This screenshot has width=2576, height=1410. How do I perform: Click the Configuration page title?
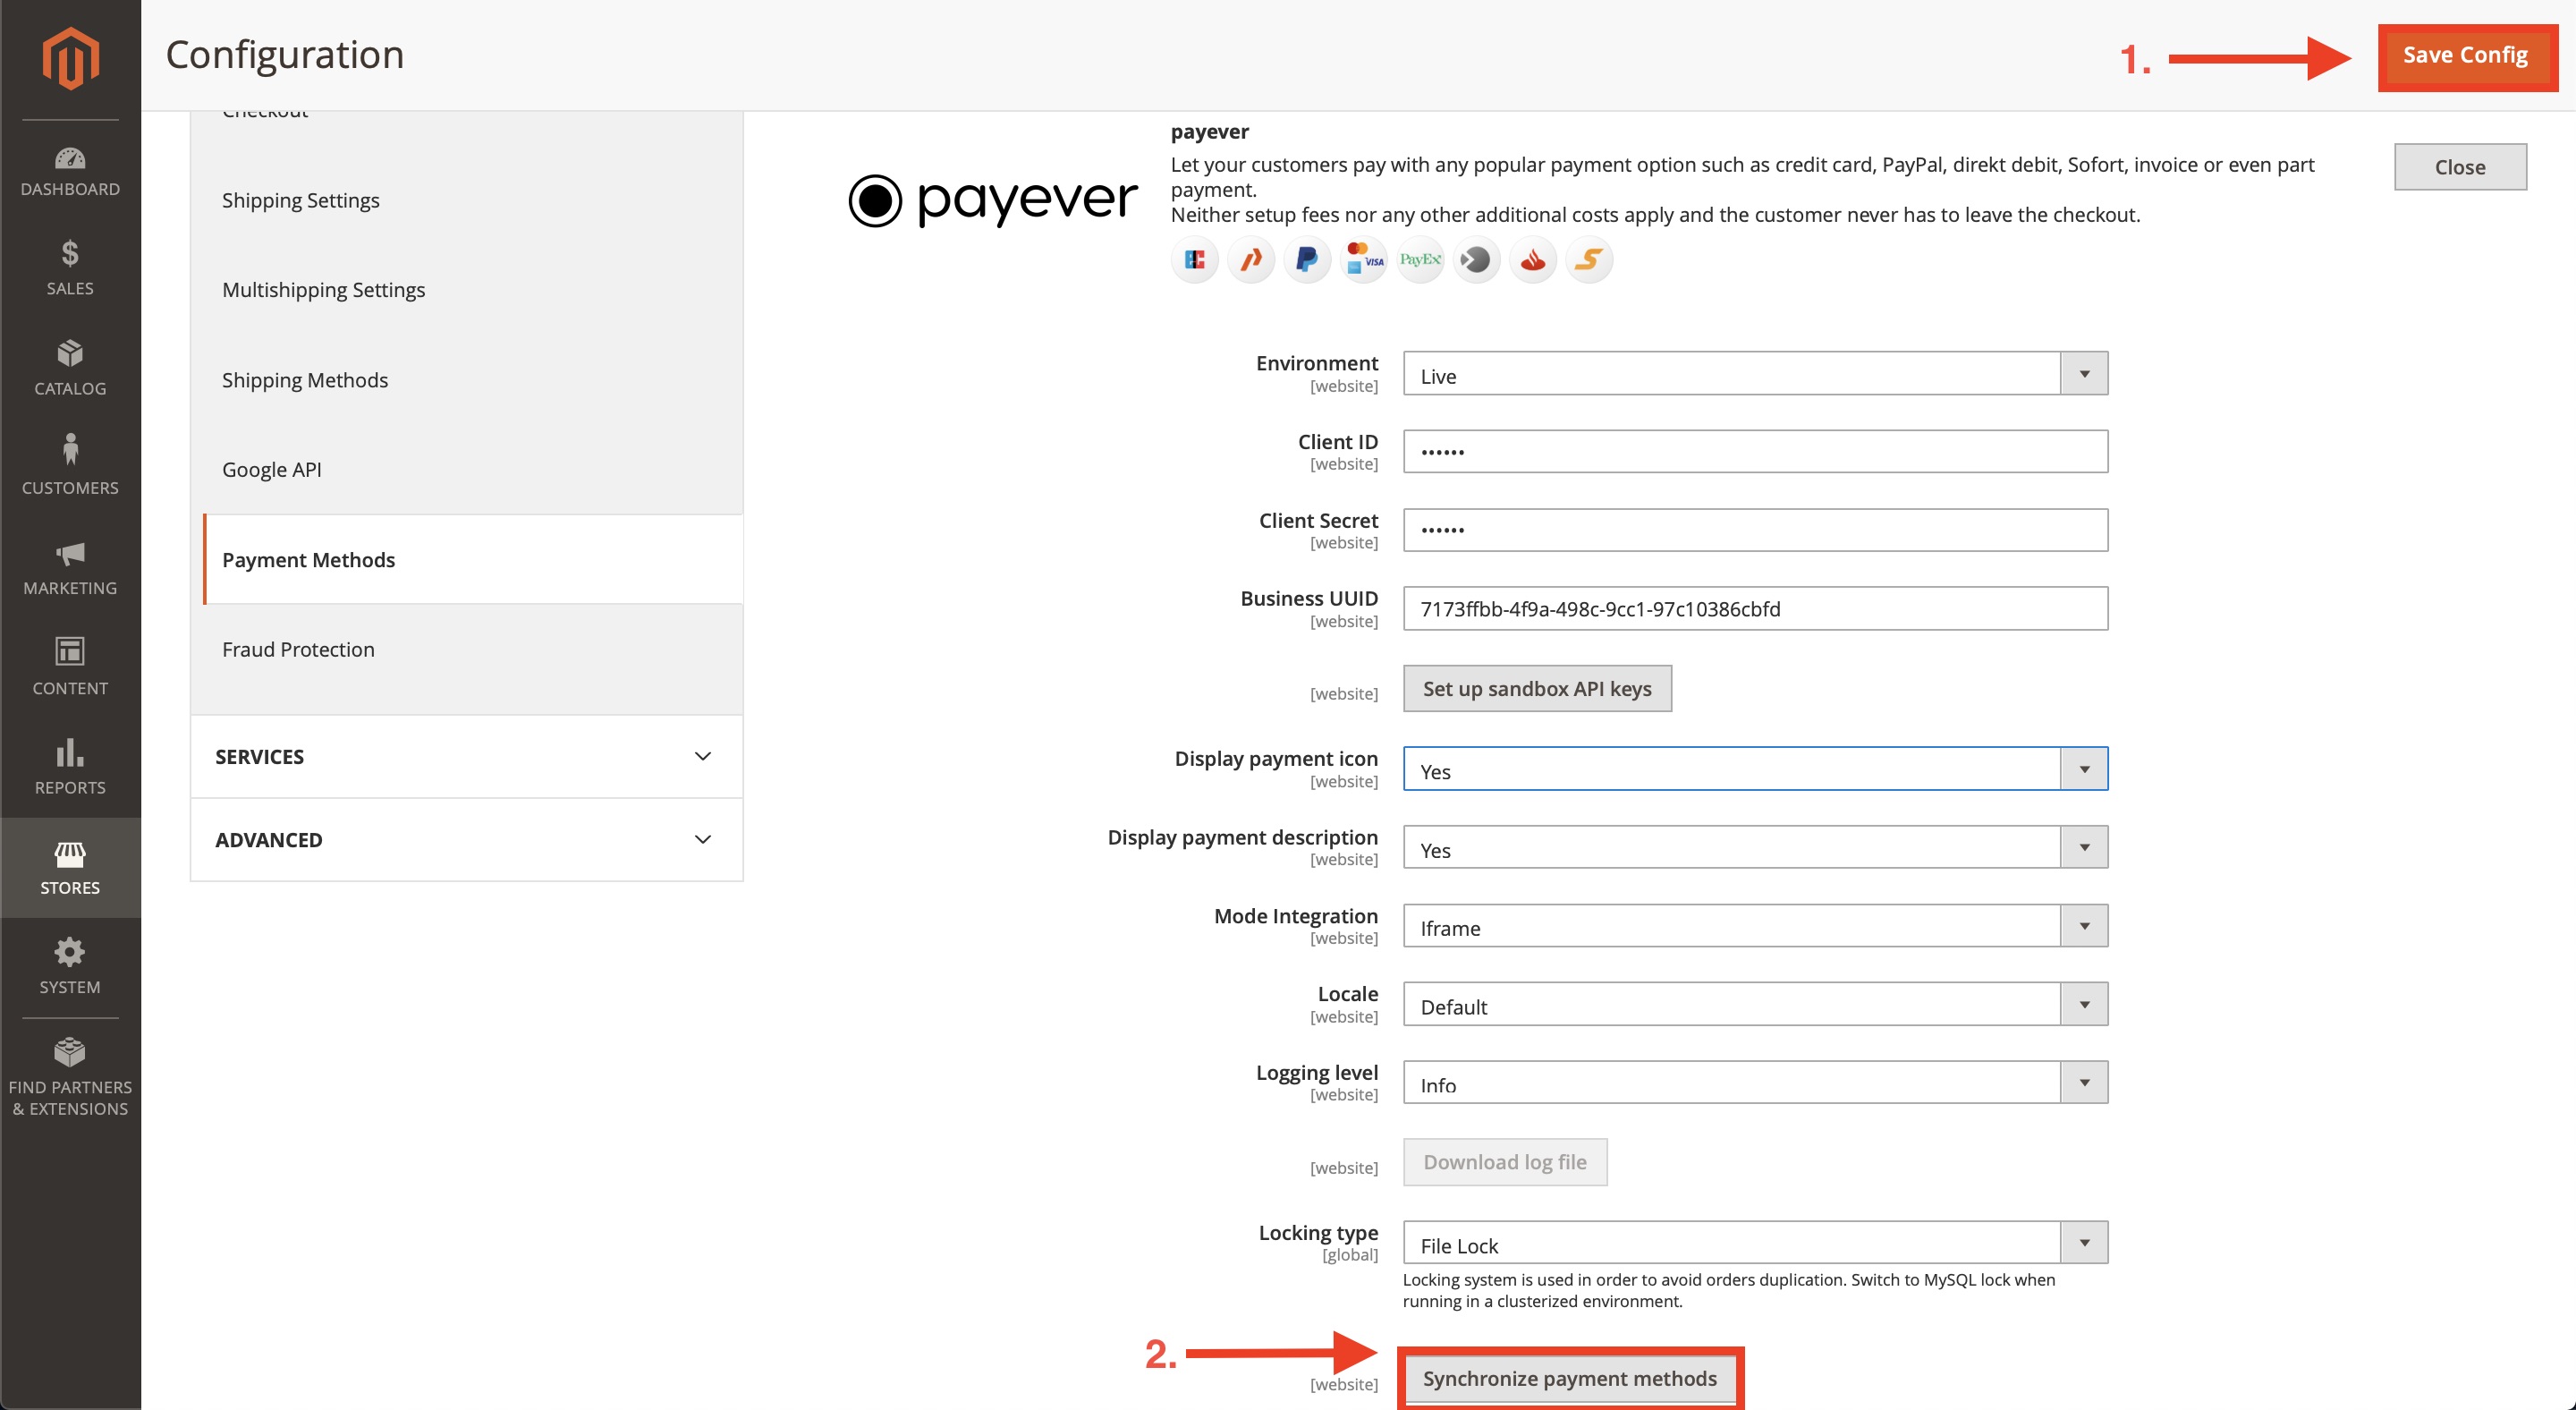(285, 55)
